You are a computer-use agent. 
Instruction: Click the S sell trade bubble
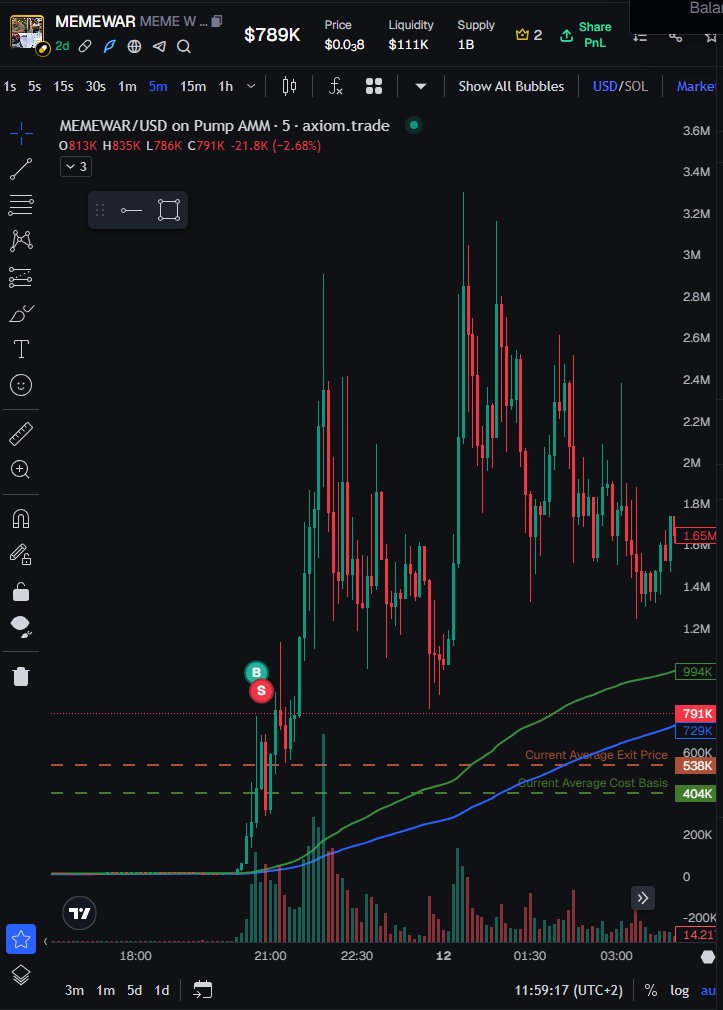tap(261, 691)
